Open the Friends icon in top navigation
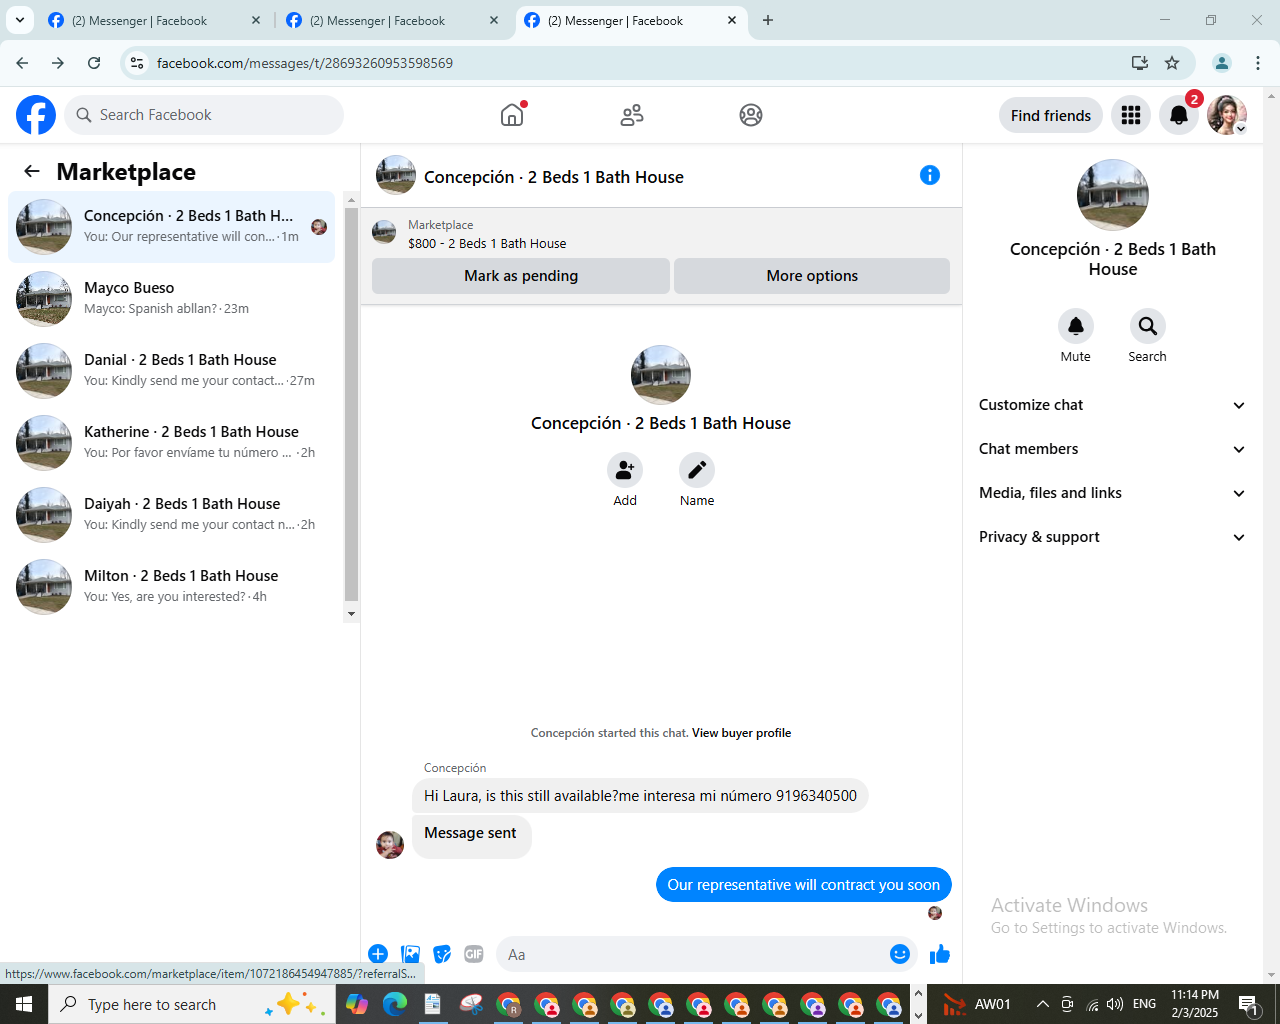The image size is (1280, 1024). click(632, 115)
